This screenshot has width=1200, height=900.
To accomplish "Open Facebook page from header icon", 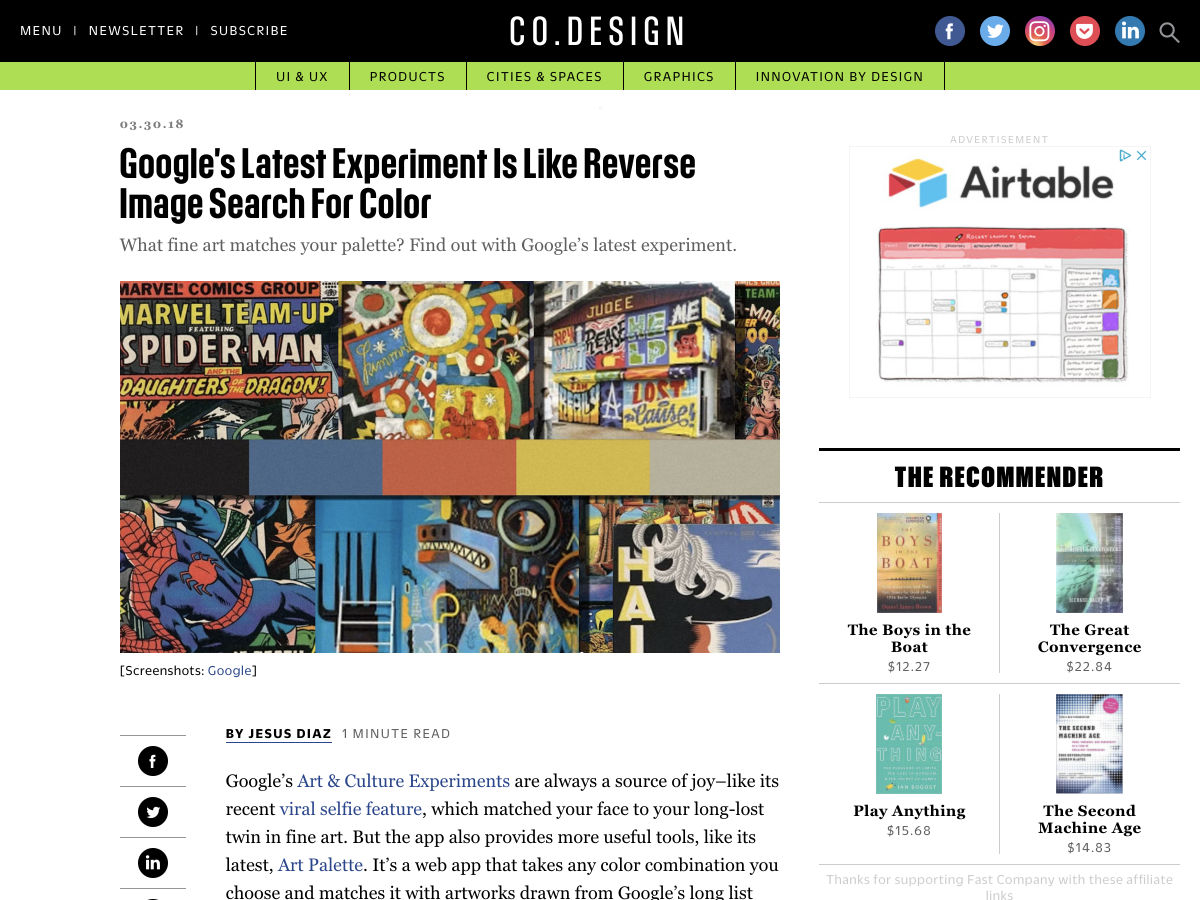I will (x=950, y=31).
